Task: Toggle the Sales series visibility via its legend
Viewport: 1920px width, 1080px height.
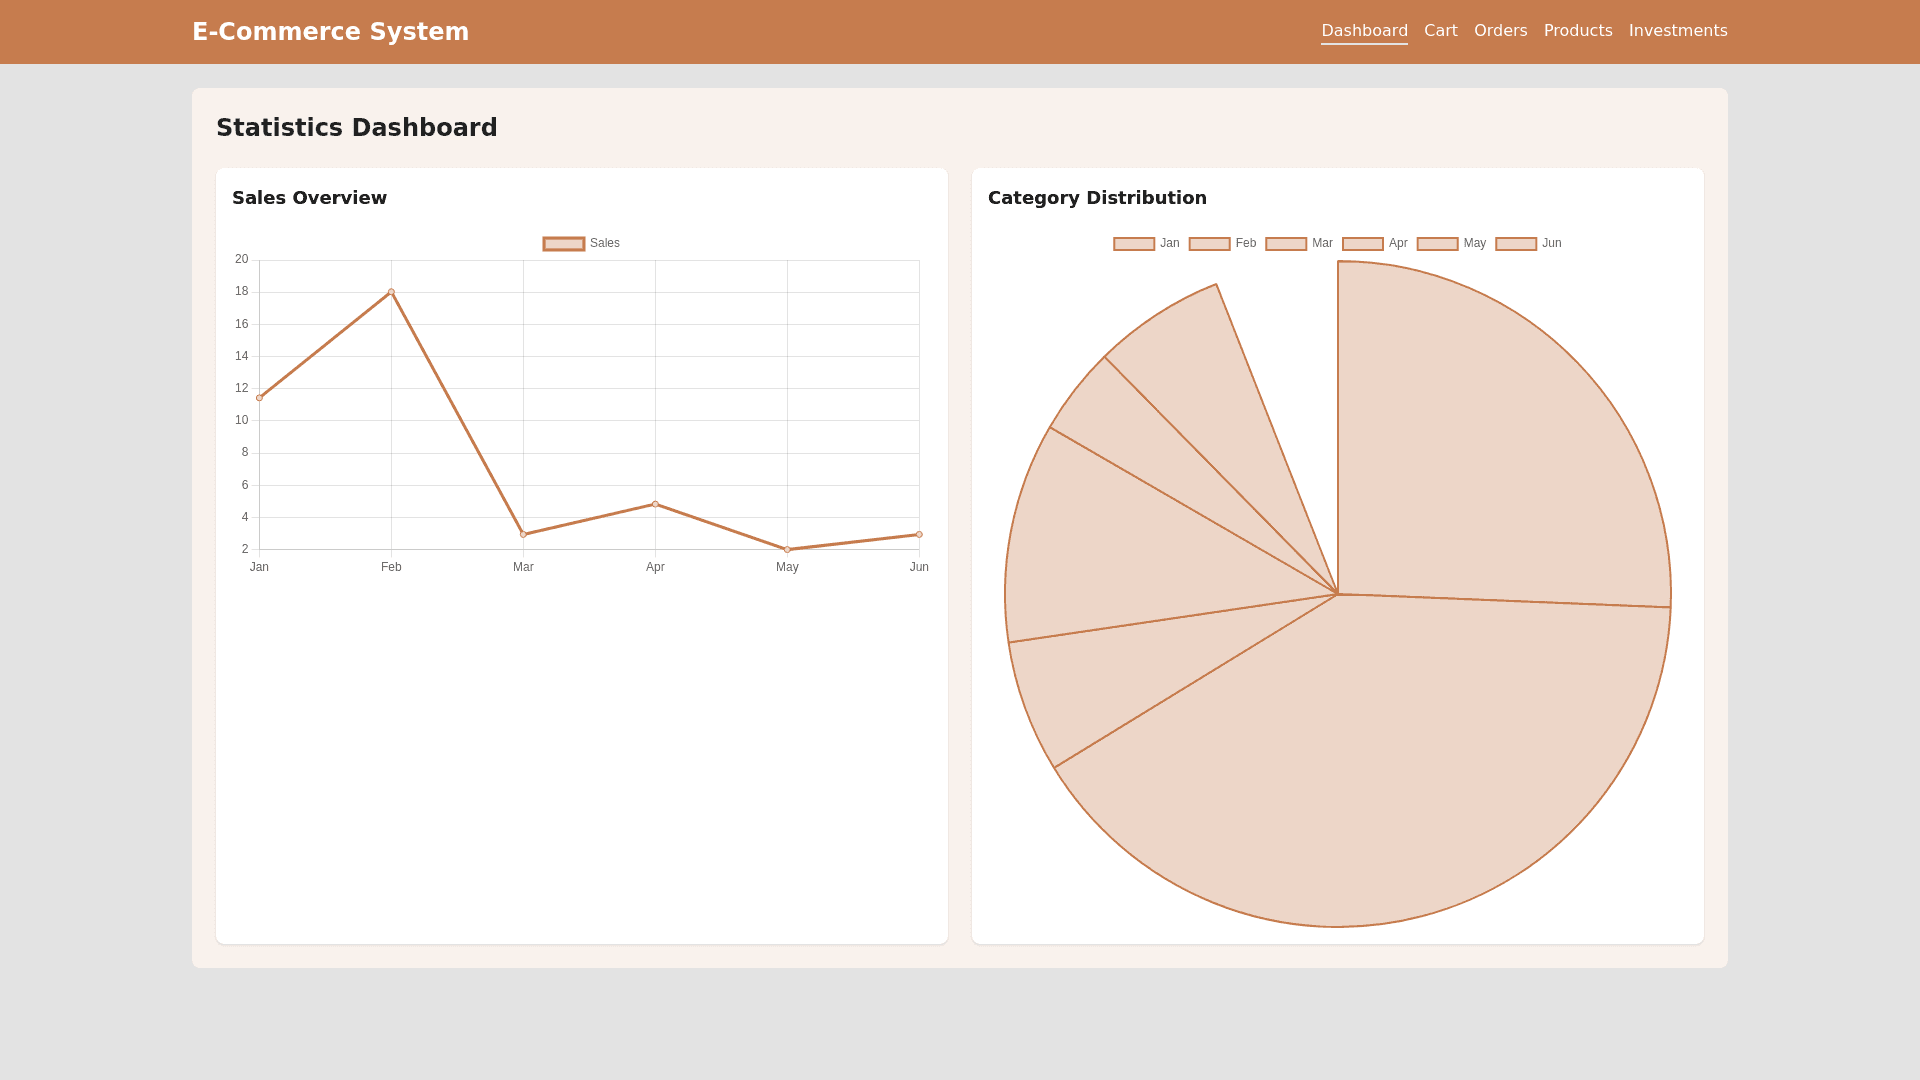Action: pyautogui.click(x=562, y=243)
